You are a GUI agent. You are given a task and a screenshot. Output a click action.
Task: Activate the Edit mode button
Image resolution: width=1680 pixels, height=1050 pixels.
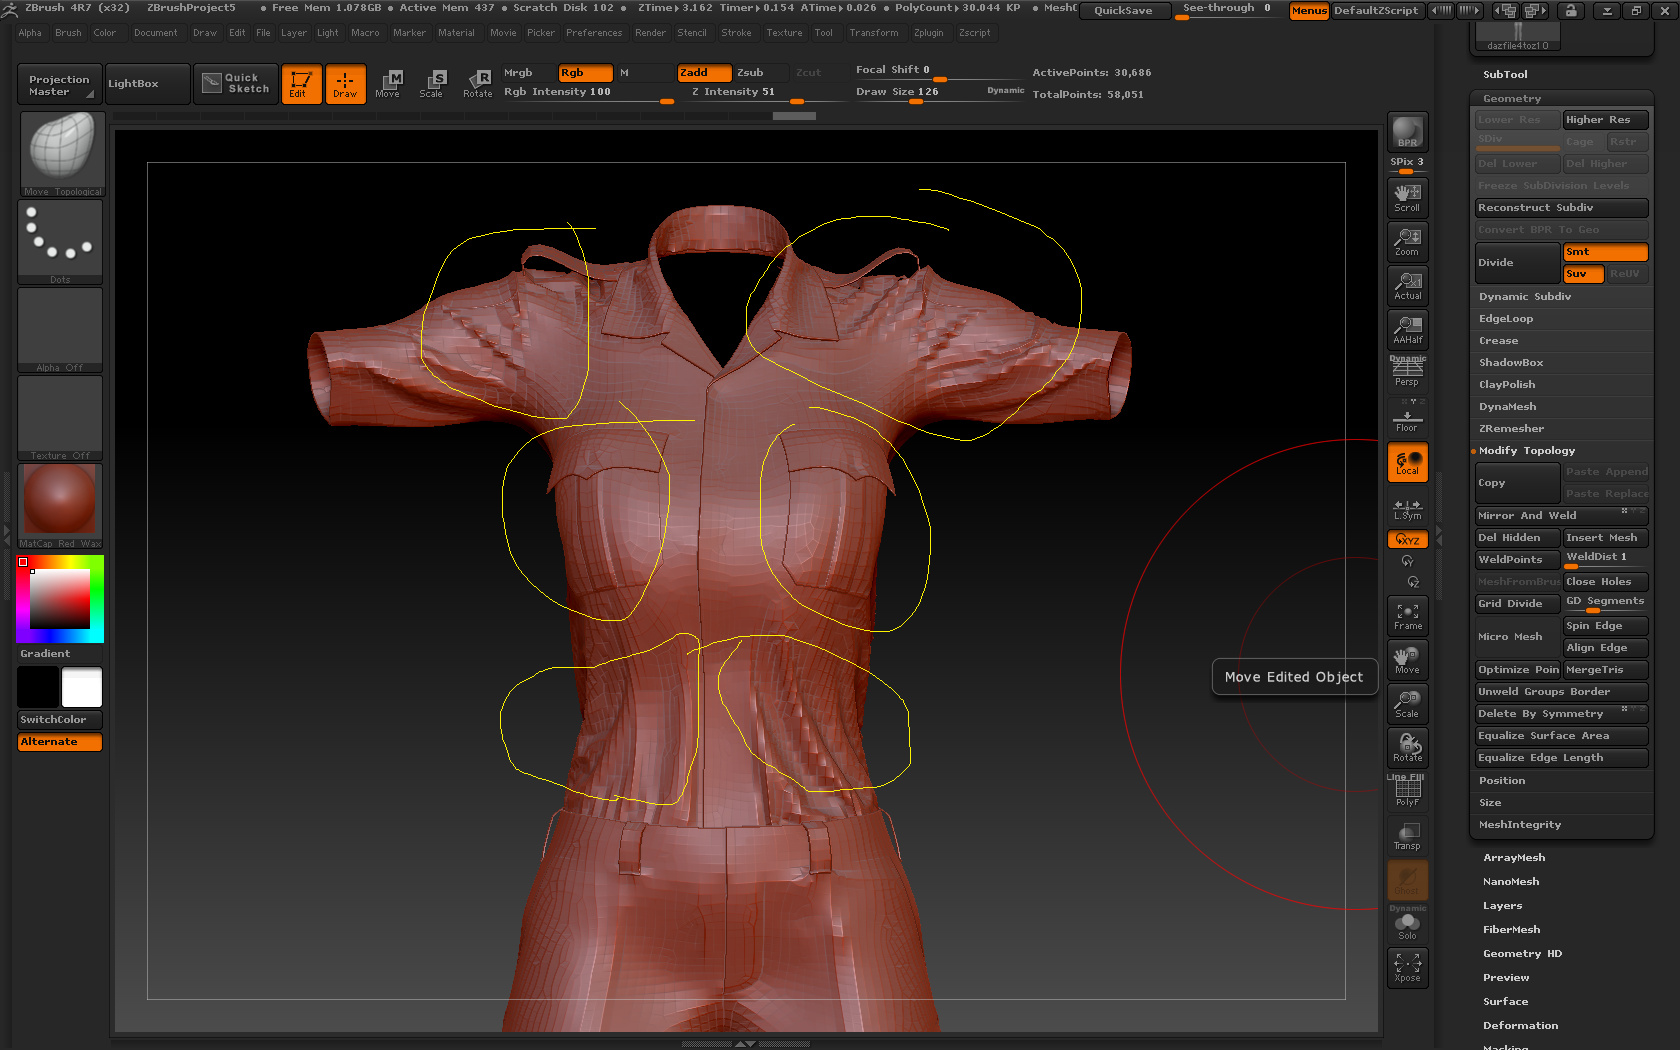(x=301, y=84)
